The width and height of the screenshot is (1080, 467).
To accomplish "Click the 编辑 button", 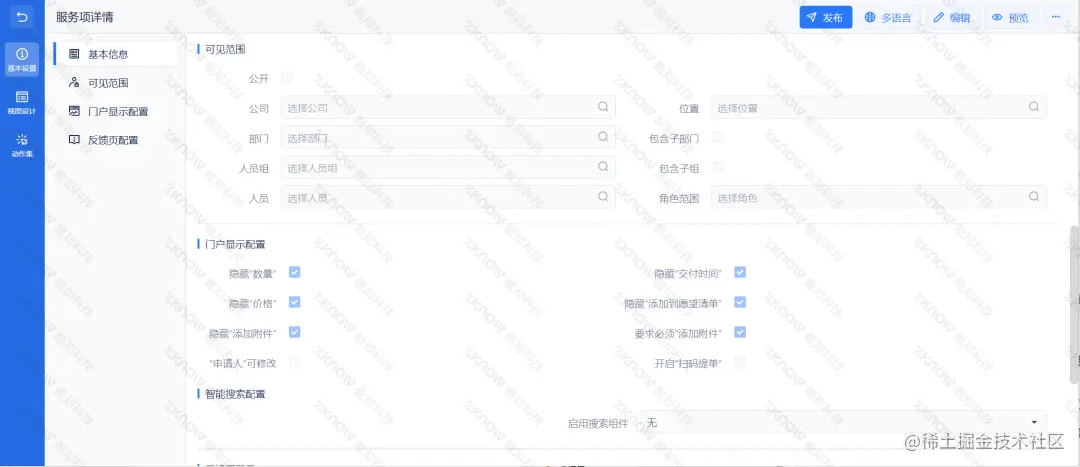I will click(953, 17).
